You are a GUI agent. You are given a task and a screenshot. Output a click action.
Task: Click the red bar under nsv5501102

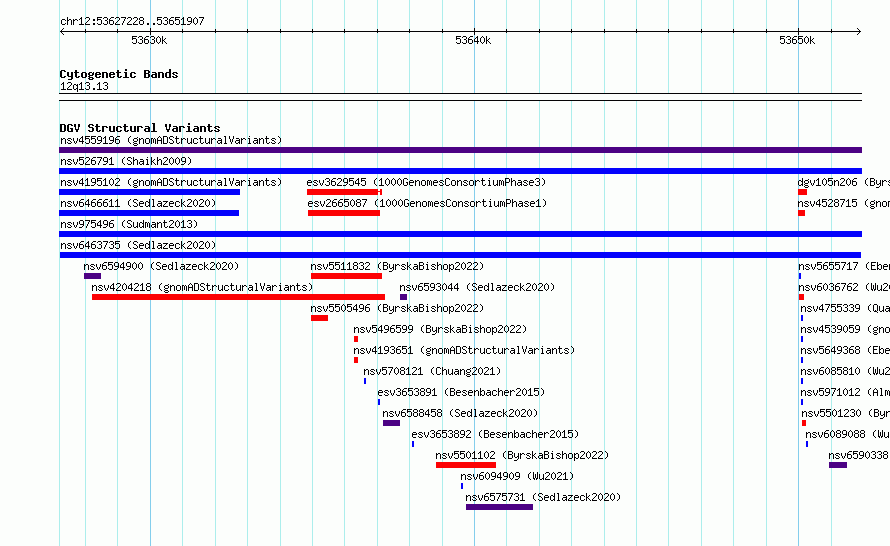coord(466,465)
